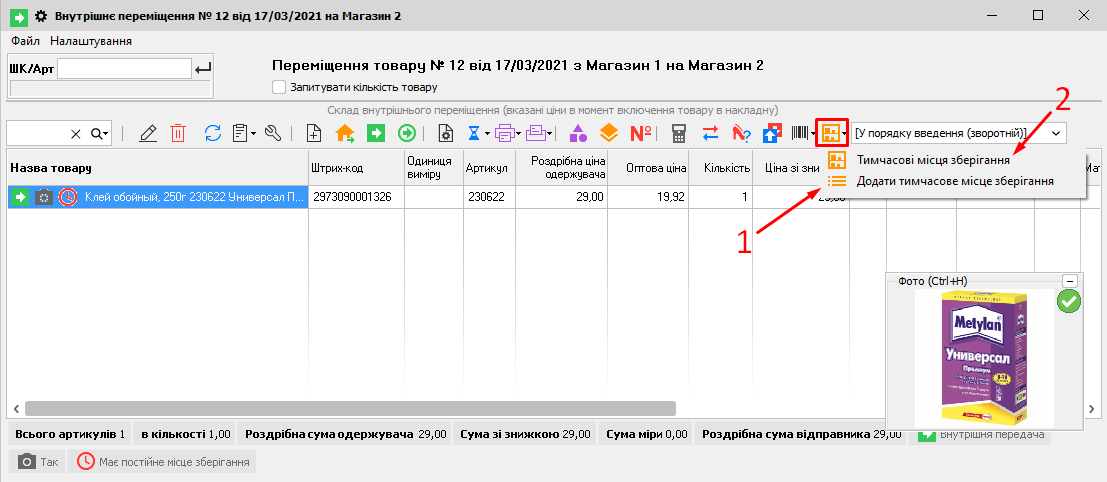Click the red N№ numbering icon

pos(641,133)
